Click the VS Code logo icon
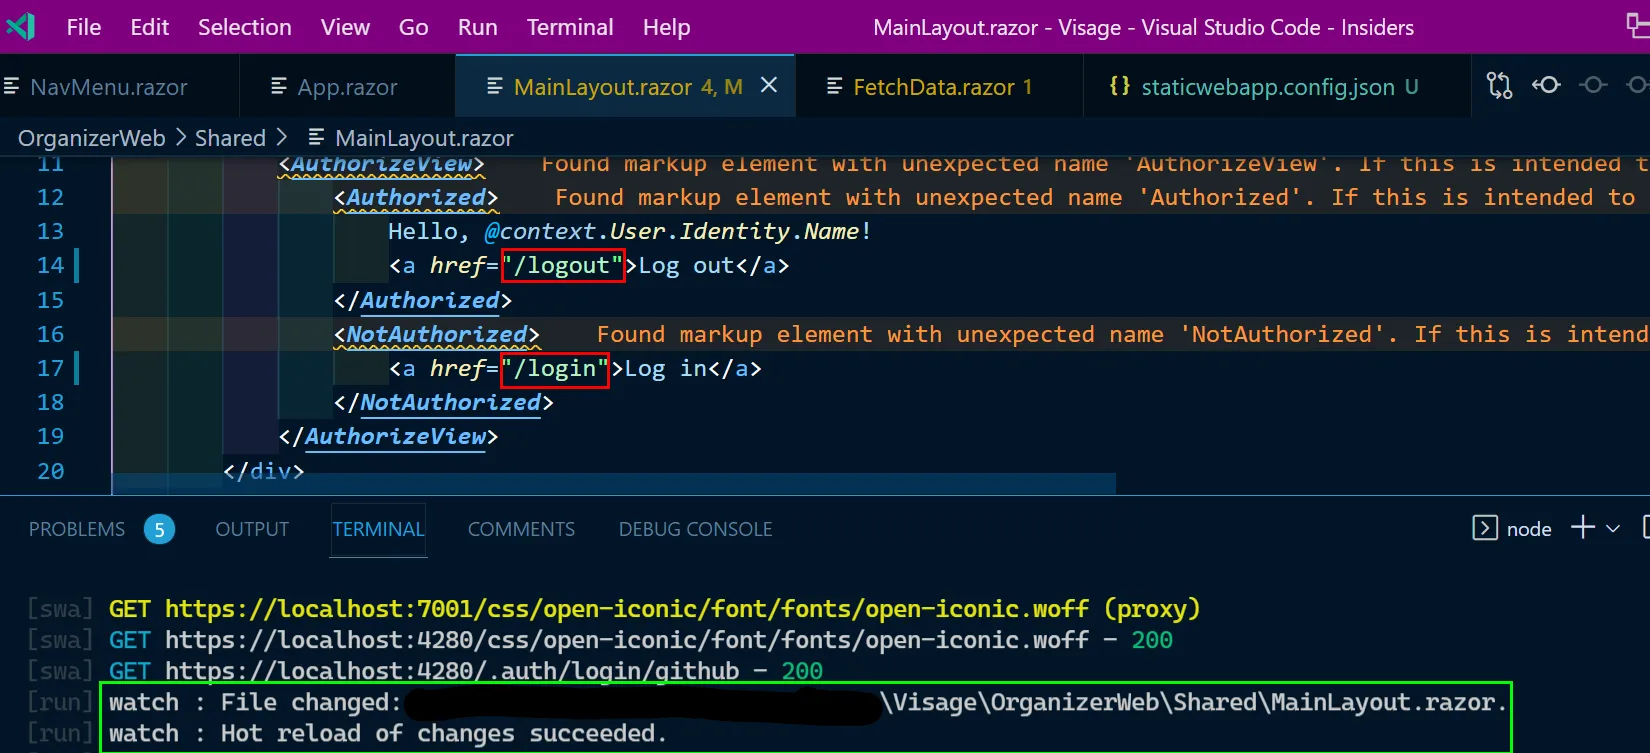The width and height of the screenshot is (1650, 753). (21, 27)
